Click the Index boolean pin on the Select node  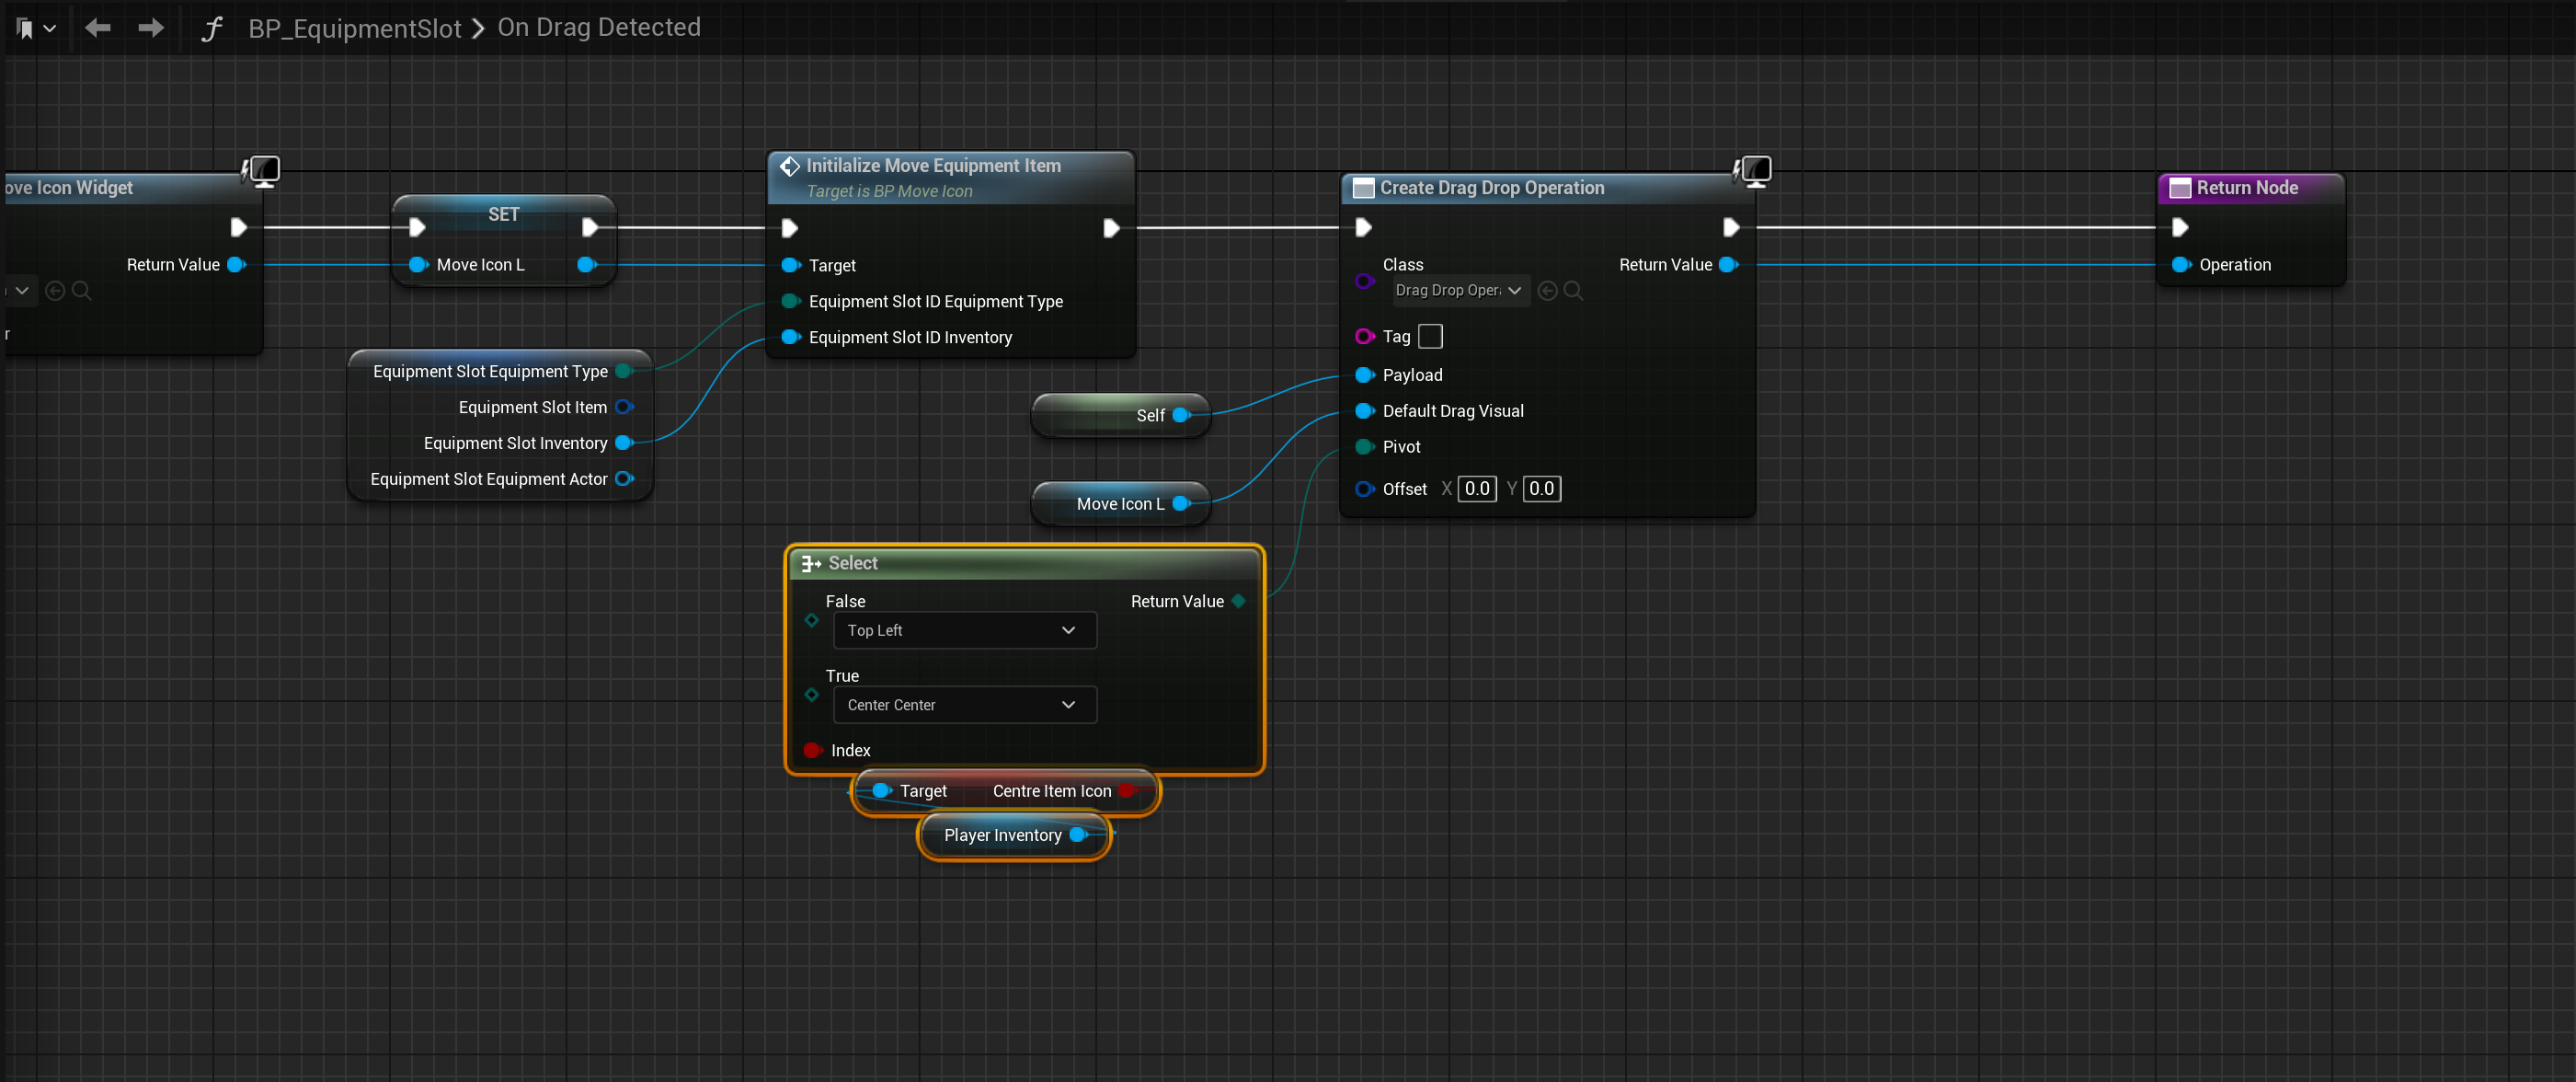812,750
